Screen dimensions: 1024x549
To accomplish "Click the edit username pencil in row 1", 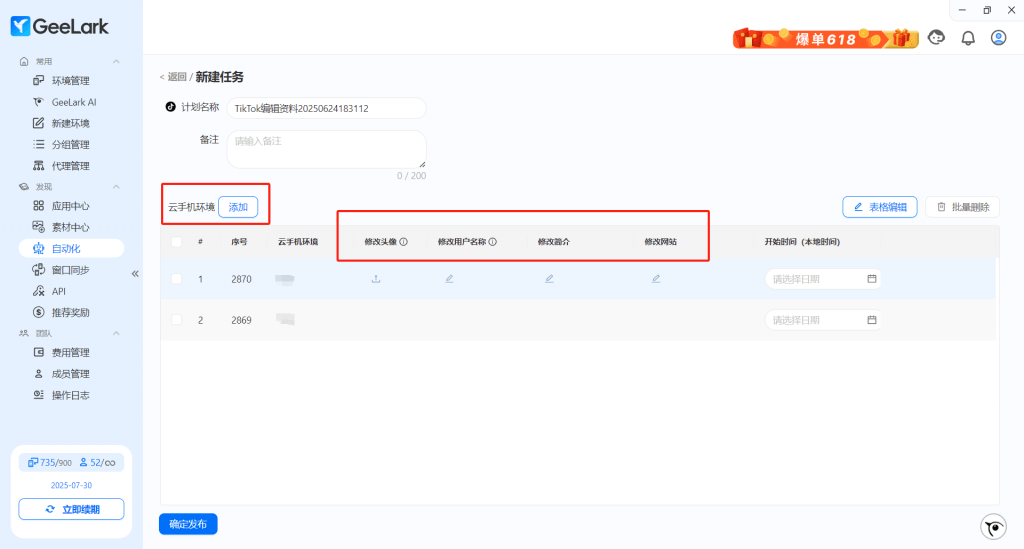I will [x=449, y=279].
